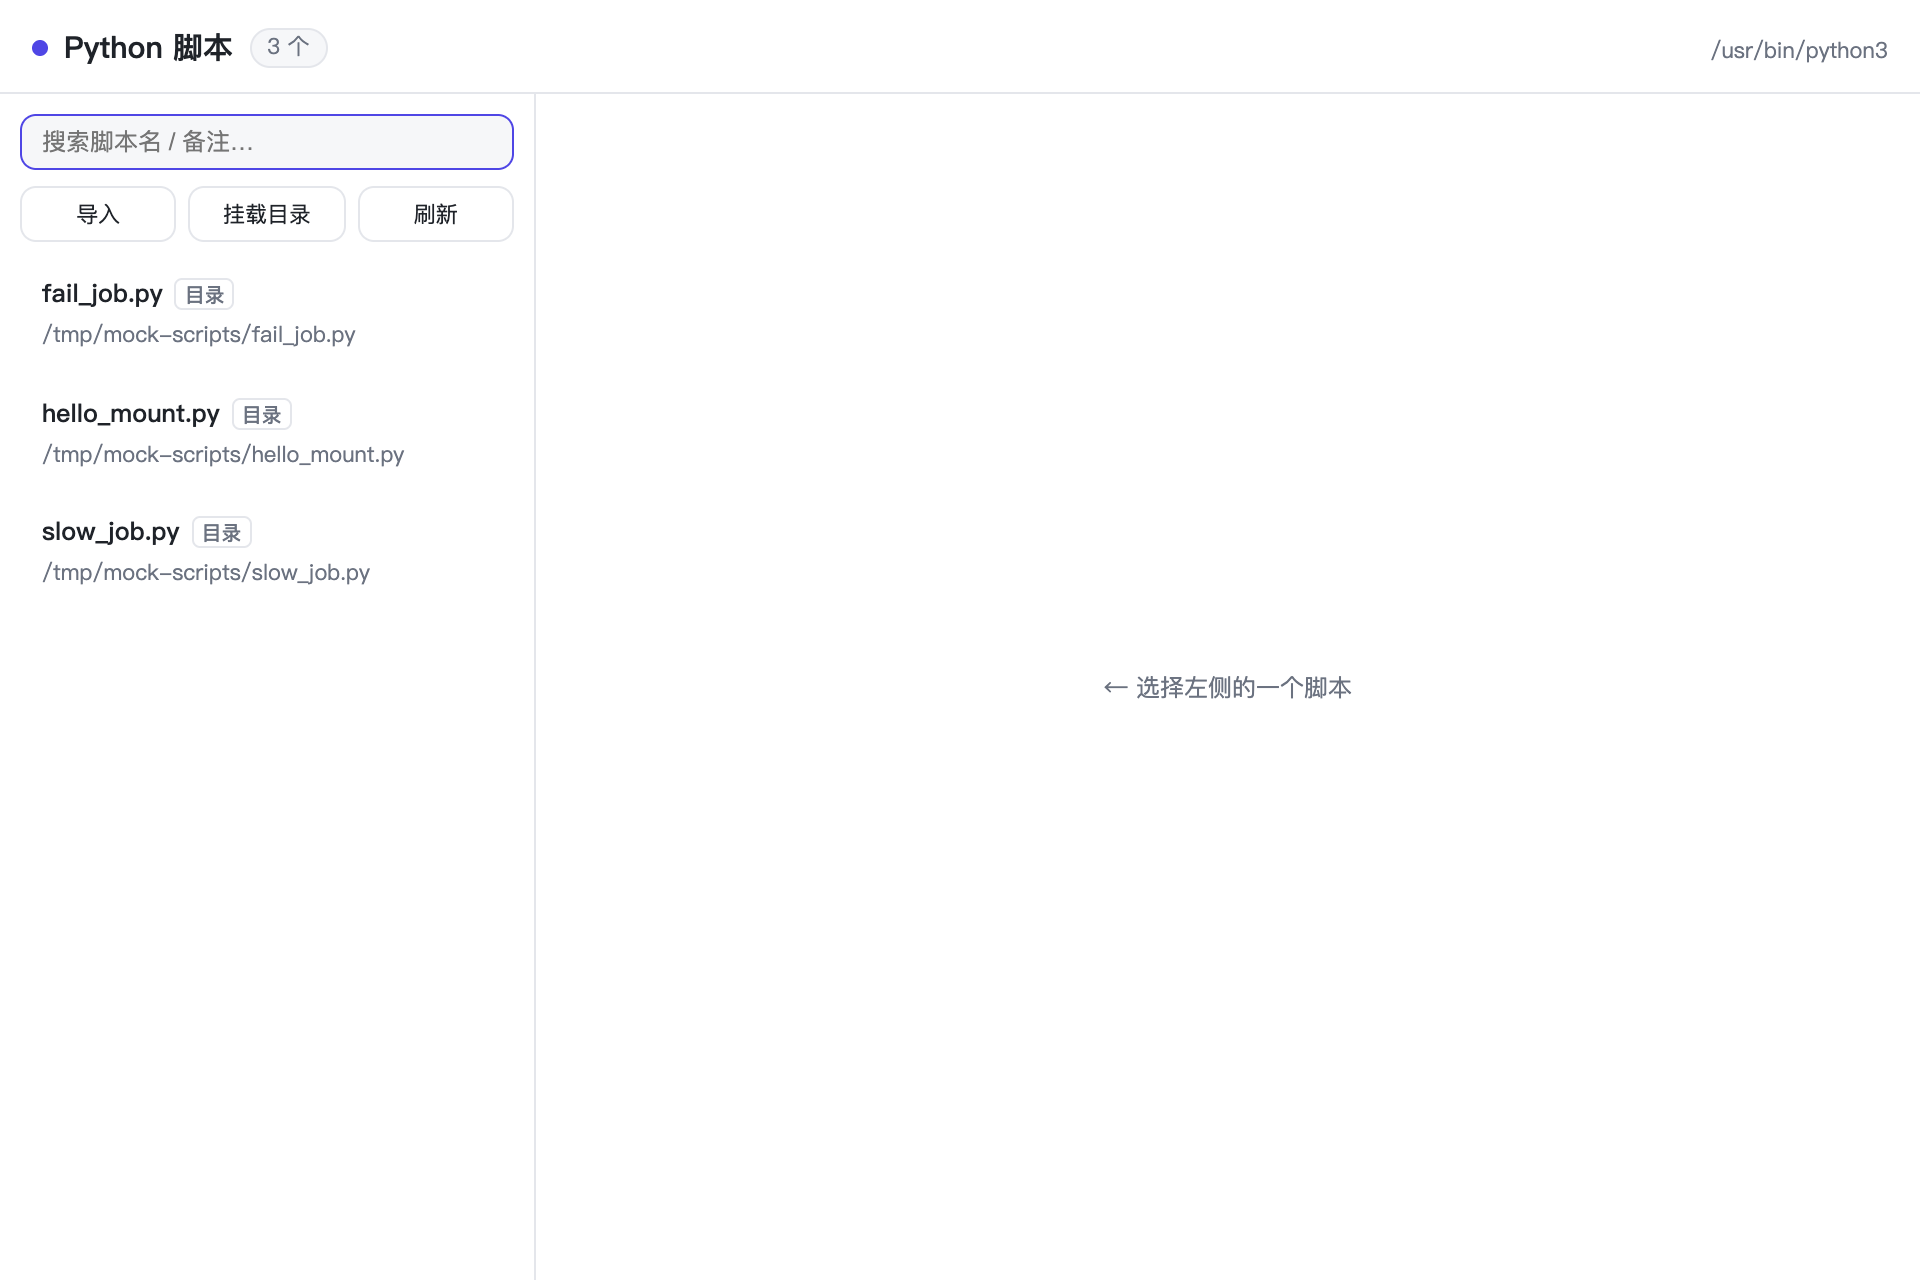The width and height of the screenshot is (1920, 1280).
Task: Click the 目录 tag beside hello_mount.py
Action: coord(262,414)
